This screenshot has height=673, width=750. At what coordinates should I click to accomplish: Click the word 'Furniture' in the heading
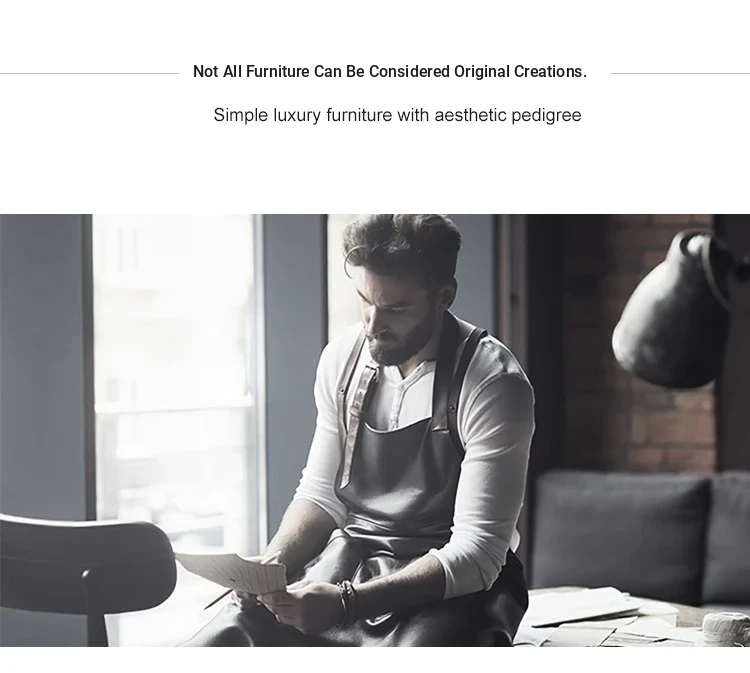277,72
